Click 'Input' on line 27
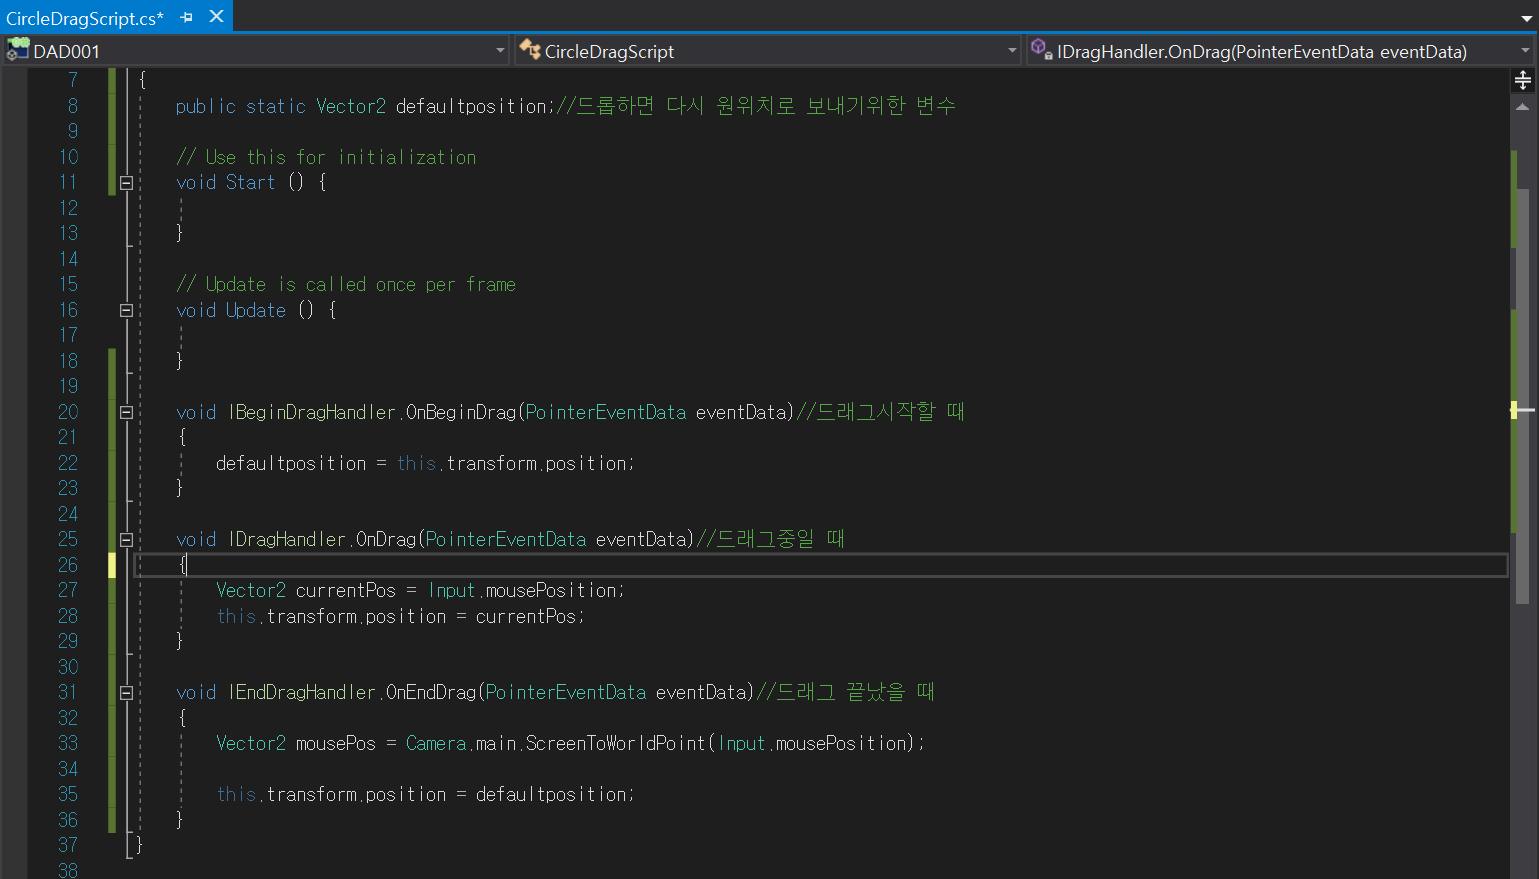 (x=452, y=590)
